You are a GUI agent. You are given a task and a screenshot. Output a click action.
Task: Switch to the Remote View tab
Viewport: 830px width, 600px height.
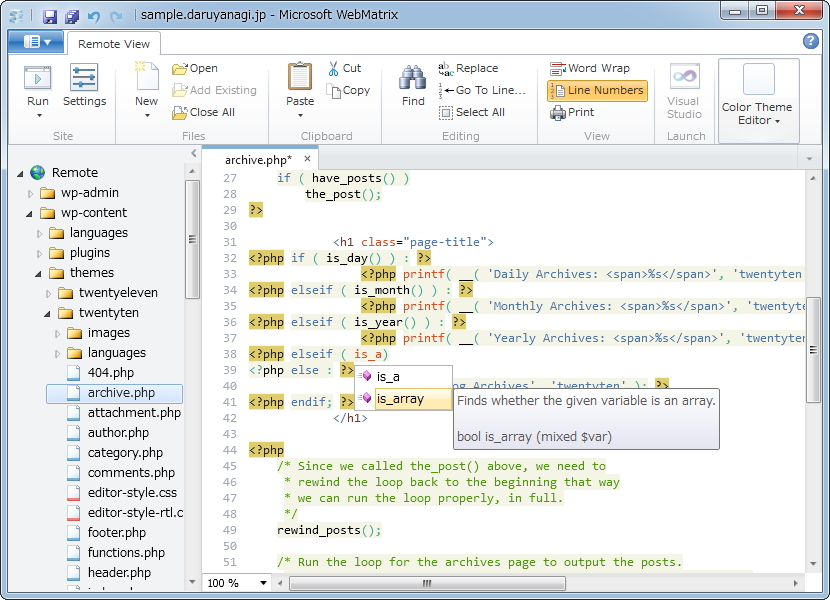point(114,43)
